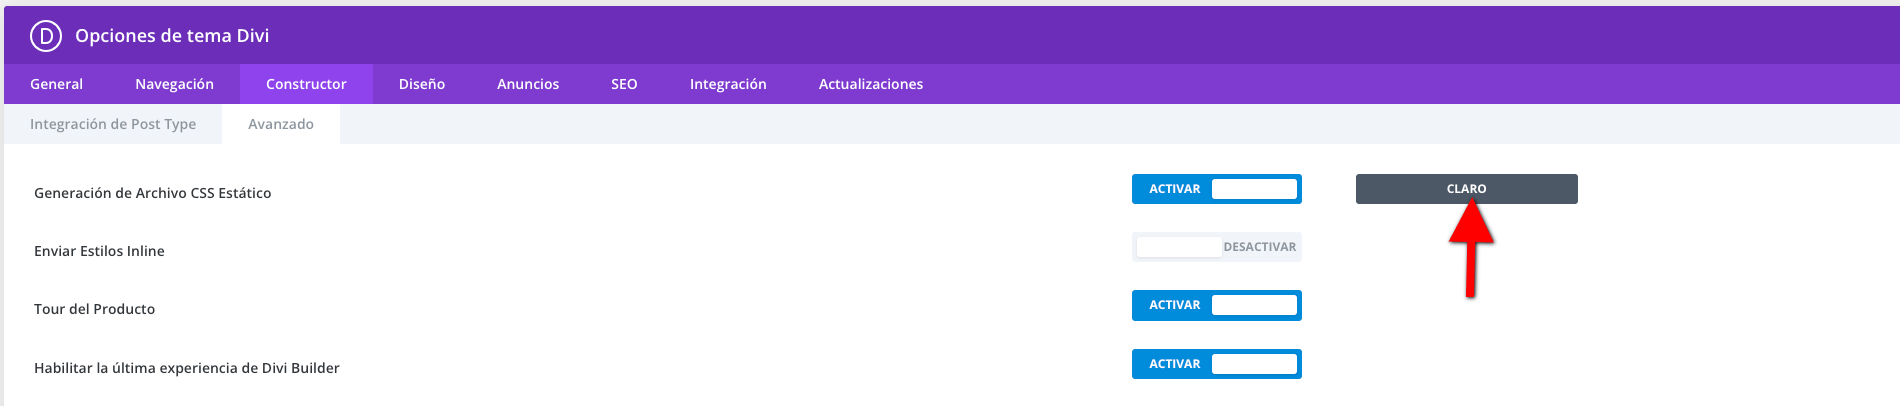The image size is (1900, 406).
Task: Open the SEO tab
Action: click(x=624, y=84)
